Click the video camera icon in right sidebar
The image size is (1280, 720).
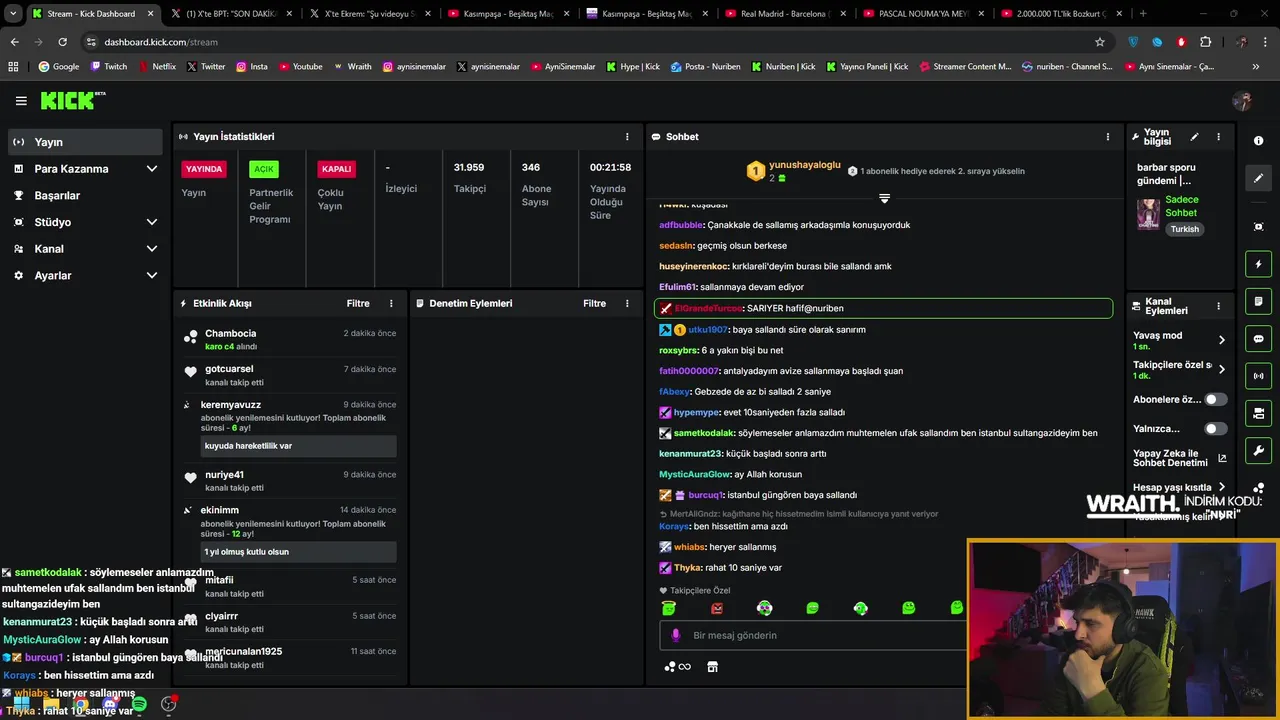click(x=1259, y=413)
